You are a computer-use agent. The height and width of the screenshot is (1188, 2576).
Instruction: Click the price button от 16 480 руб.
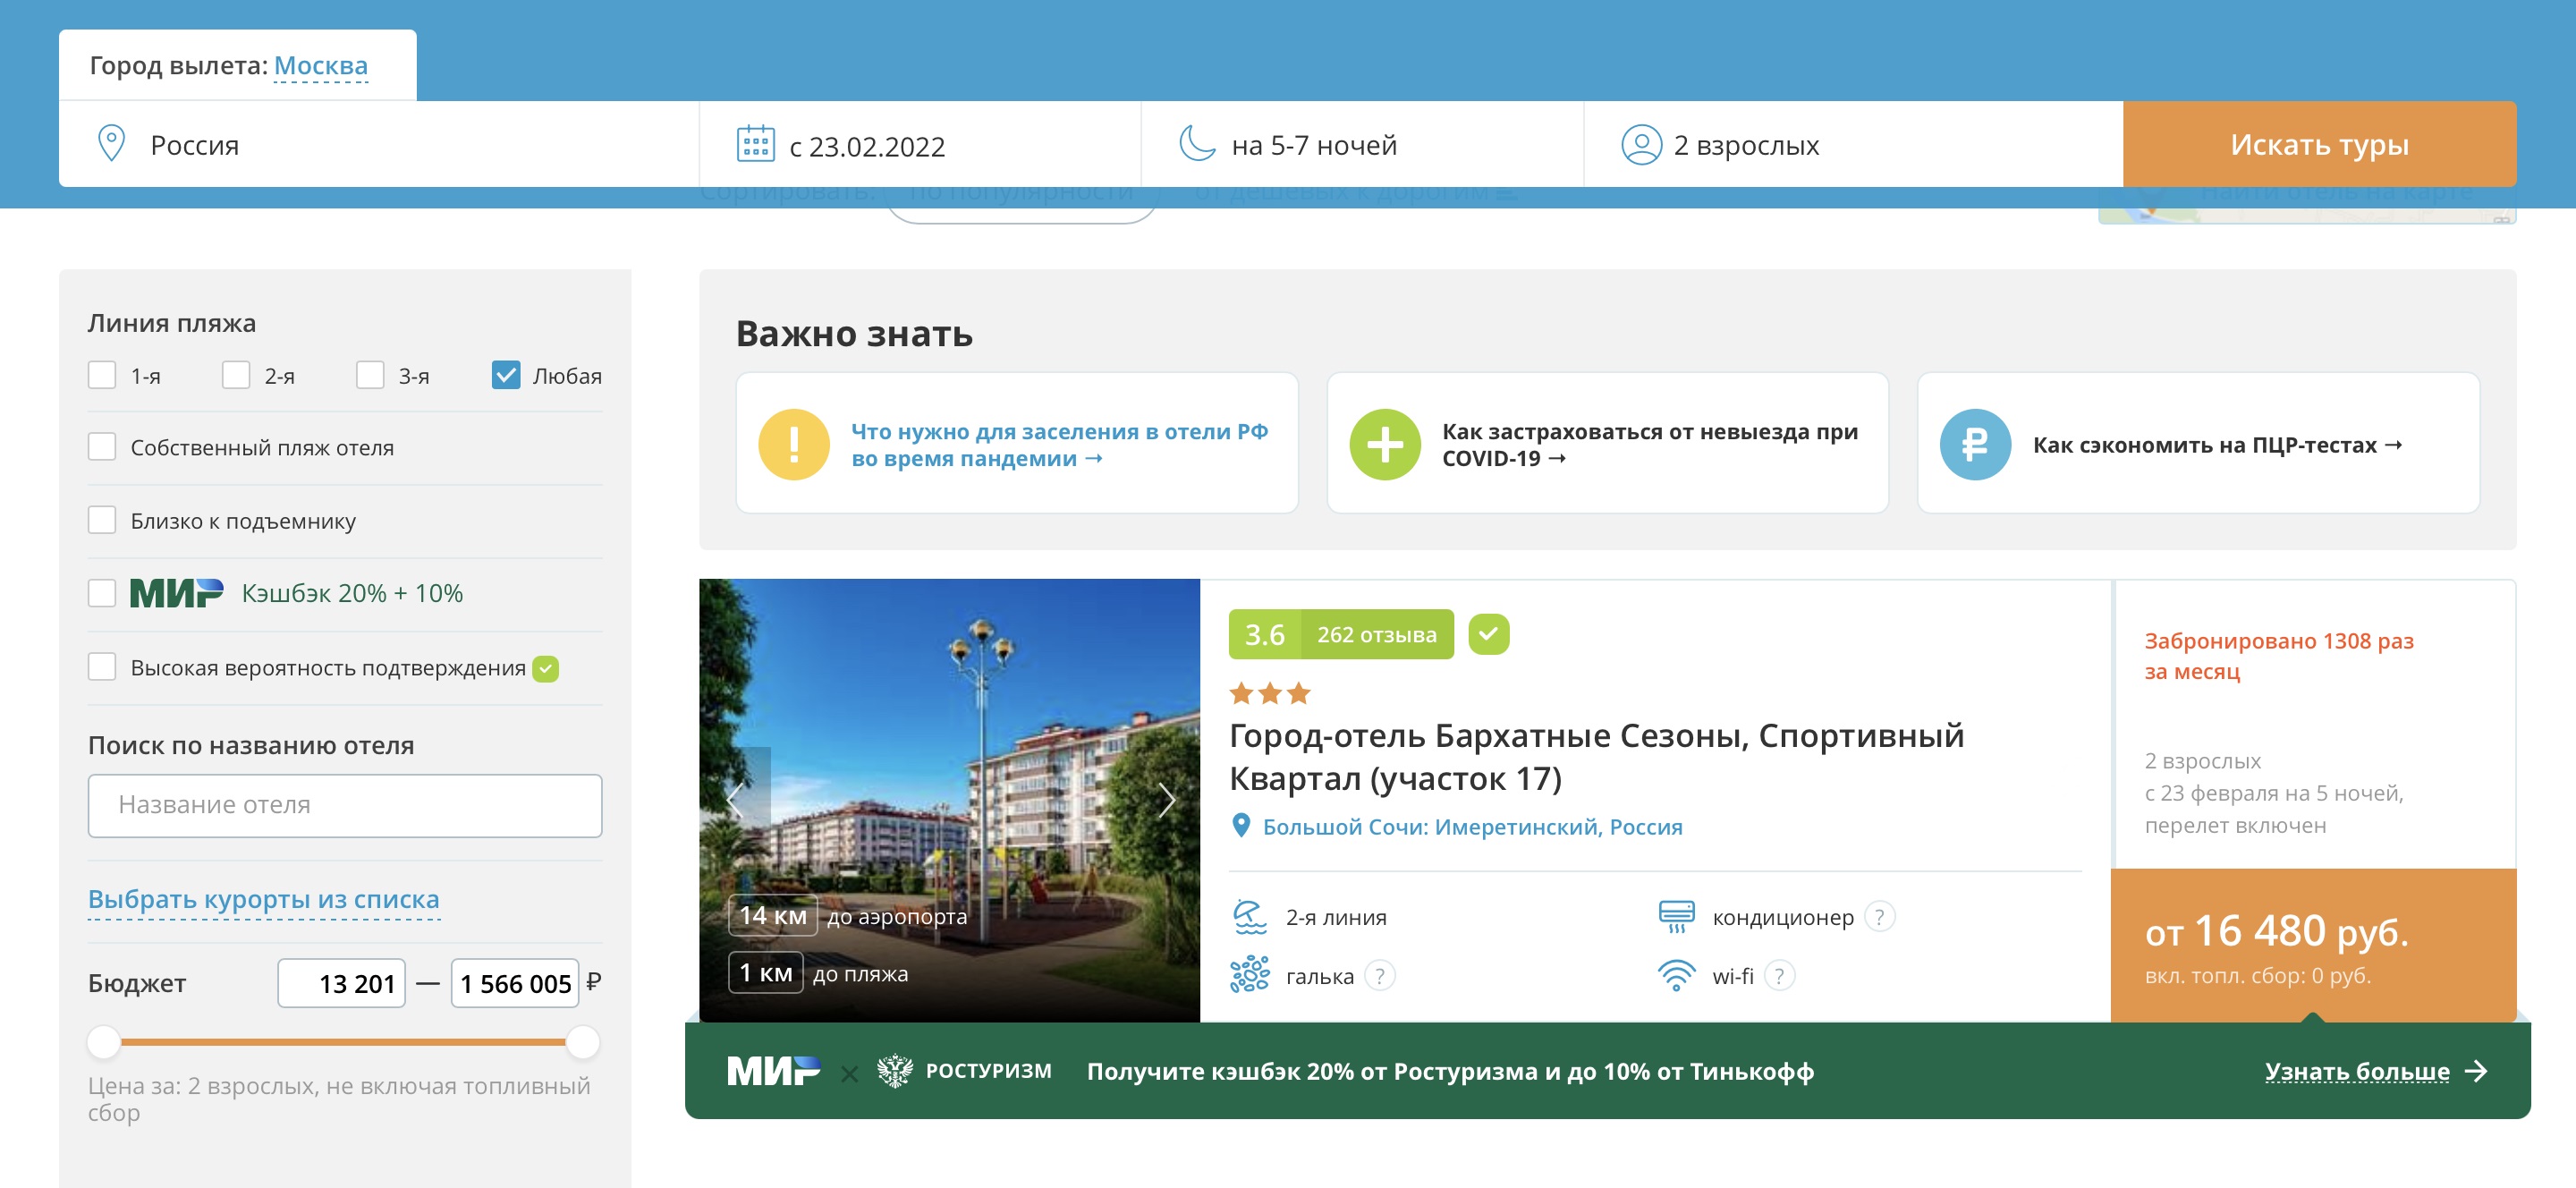[x=2312, y=946]
